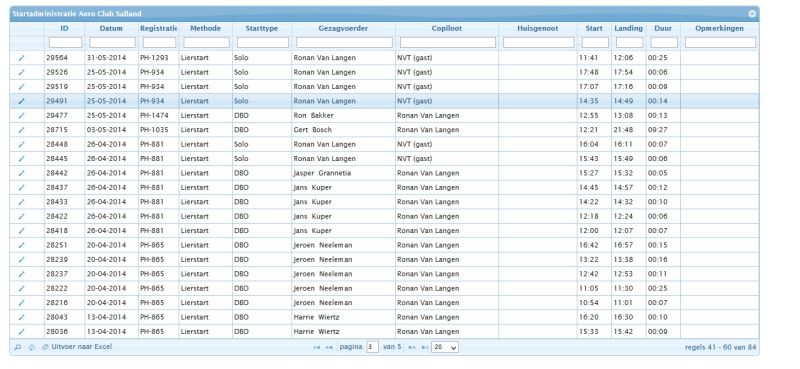The image size is (800, 369).
Task: Click Uitvoer naar Excel export button
Action: coord(77,347)
